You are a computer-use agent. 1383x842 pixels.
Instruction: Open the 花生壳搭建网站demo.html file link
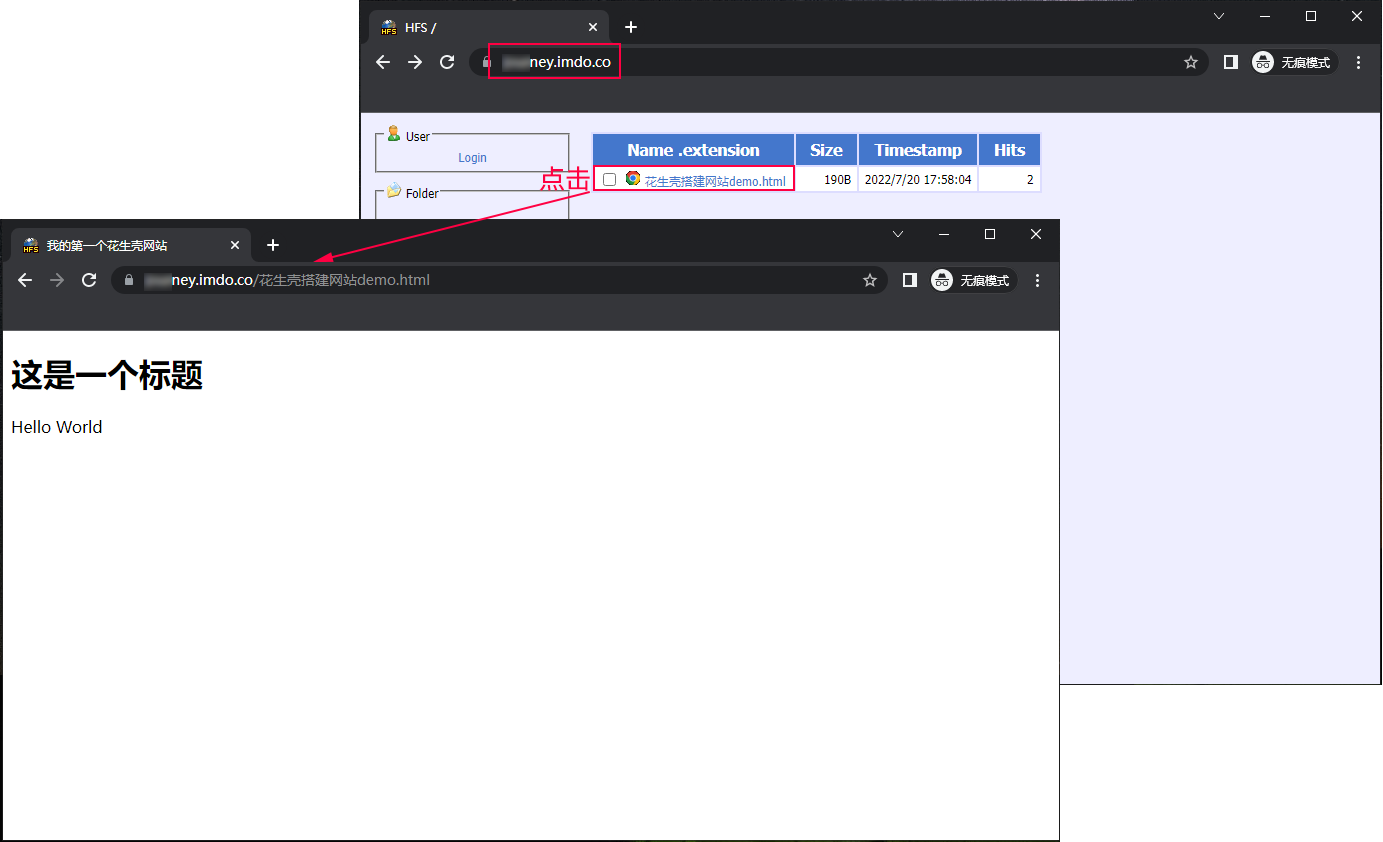(714, 181)
